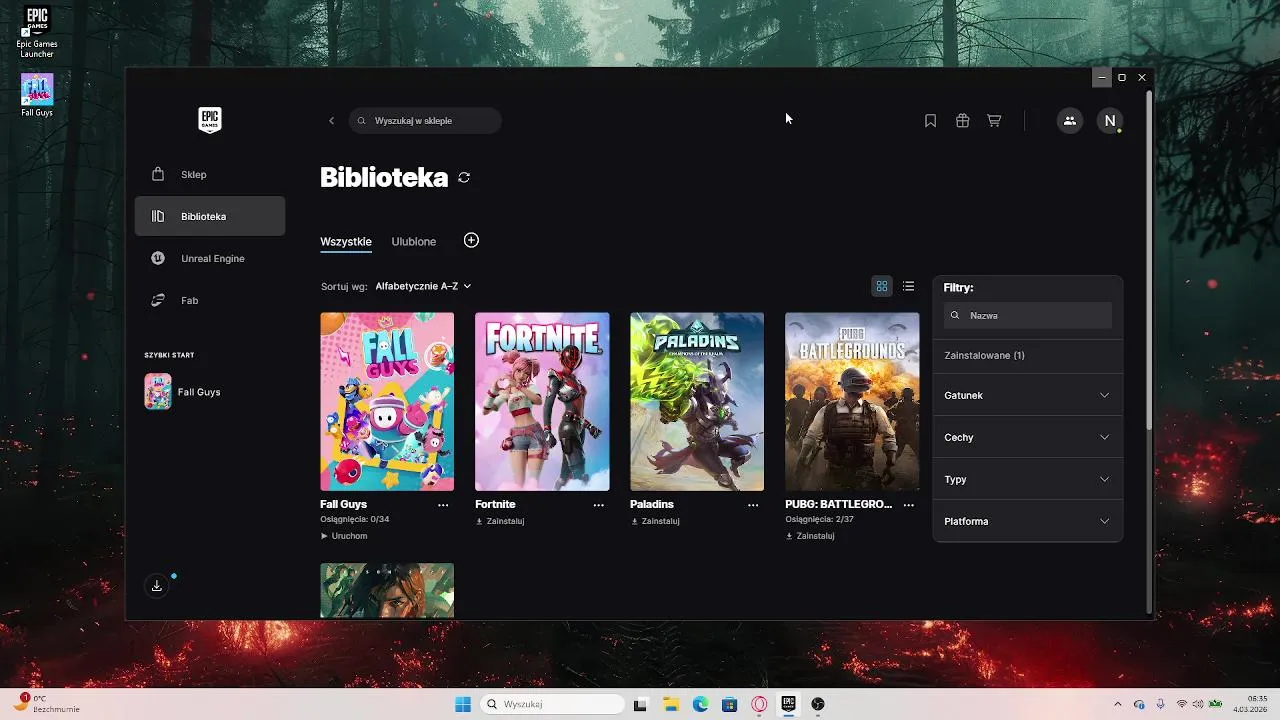
Task: Switch to the Wszystkie tab
Action: [346, 242]
